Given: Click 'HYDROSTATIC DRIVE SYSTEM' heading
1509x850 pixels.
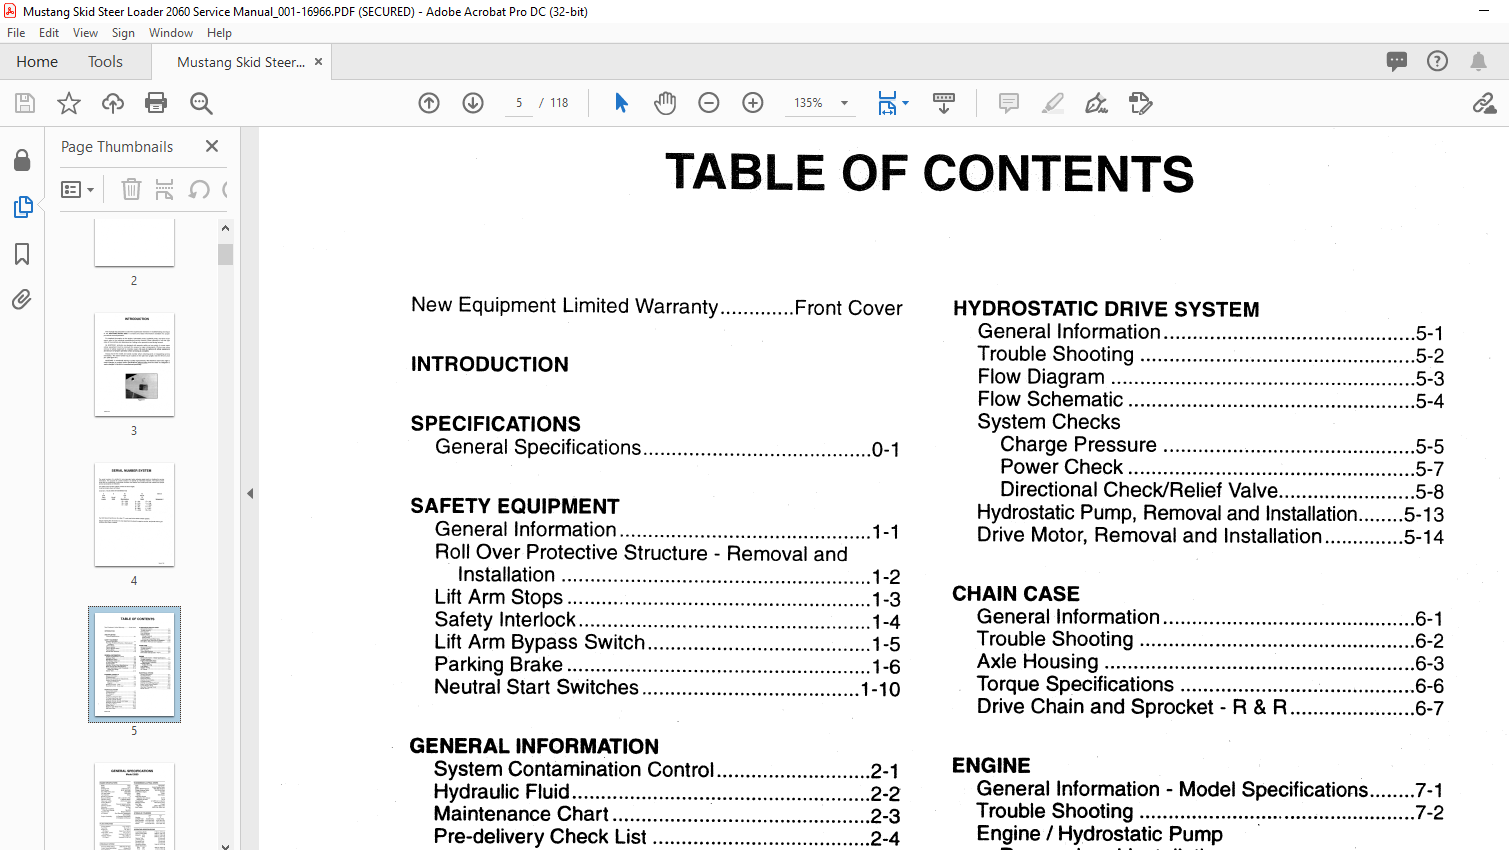Looking at the screenshot, I should point(1106,310).
